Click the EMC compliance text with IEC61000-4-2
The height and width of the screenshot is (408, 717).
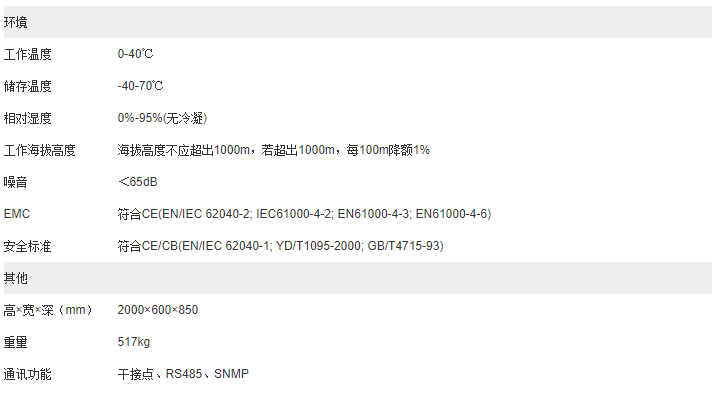(x=304, y=214)
